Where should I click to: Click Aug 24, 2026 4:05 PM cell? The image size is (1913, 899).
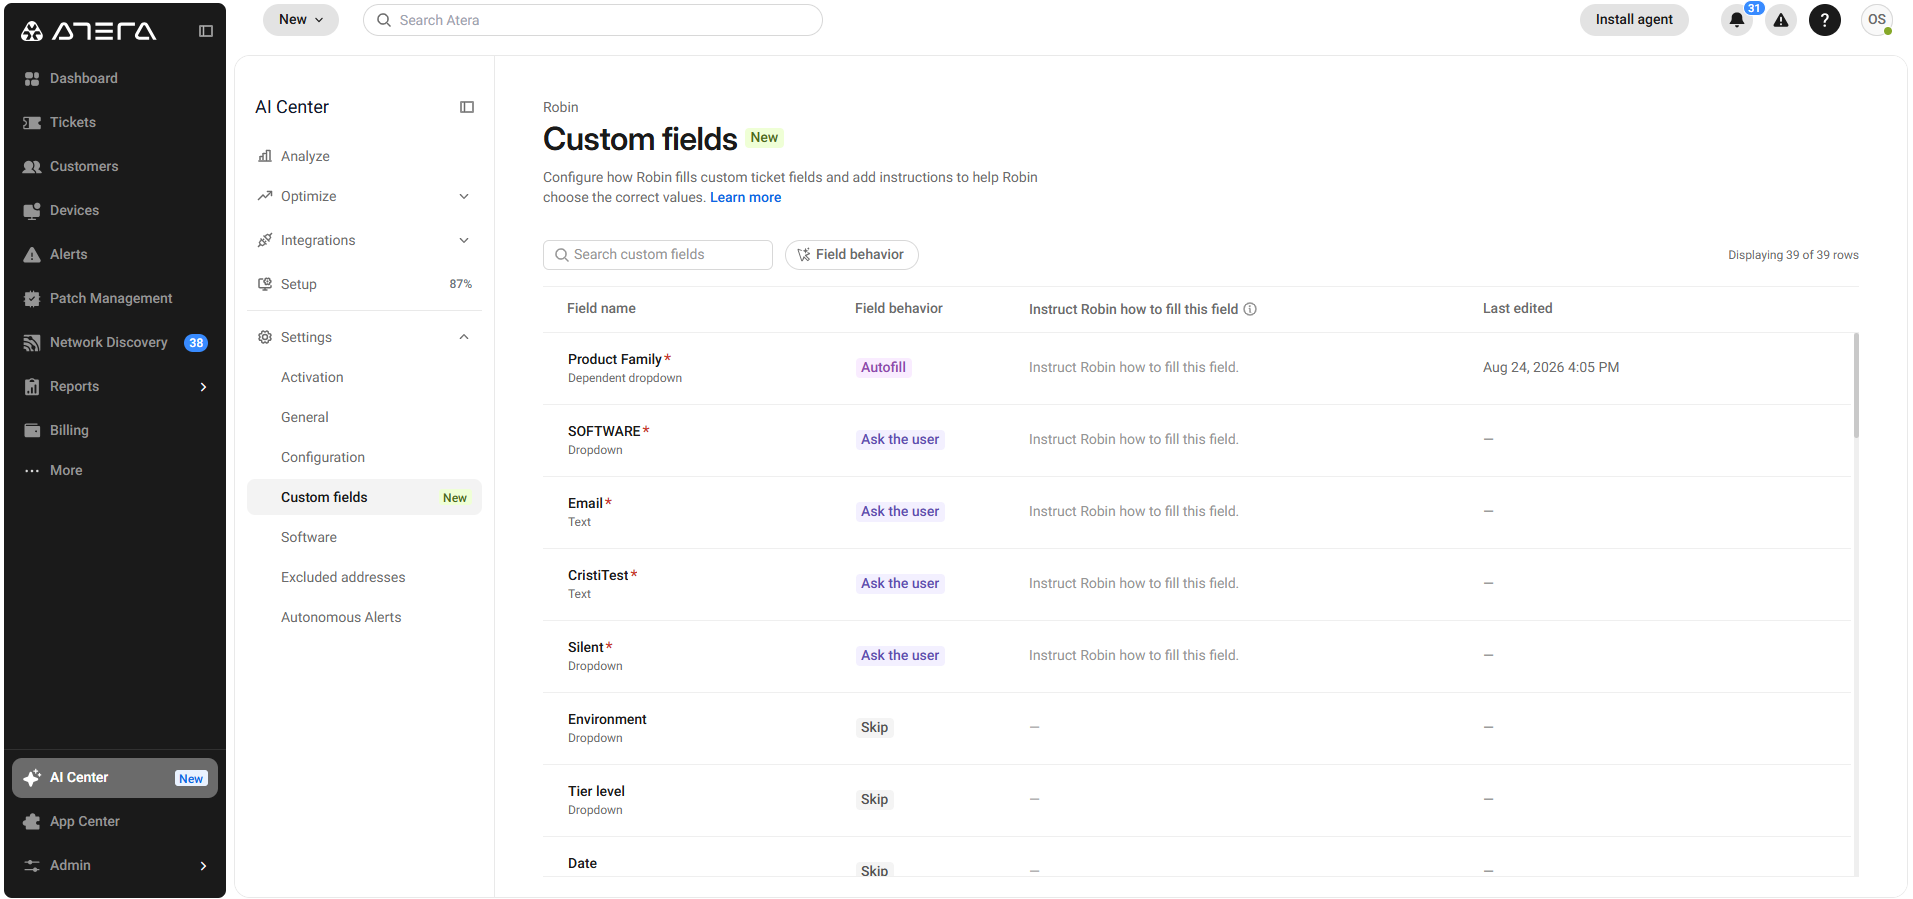[x=1551, y=367]
